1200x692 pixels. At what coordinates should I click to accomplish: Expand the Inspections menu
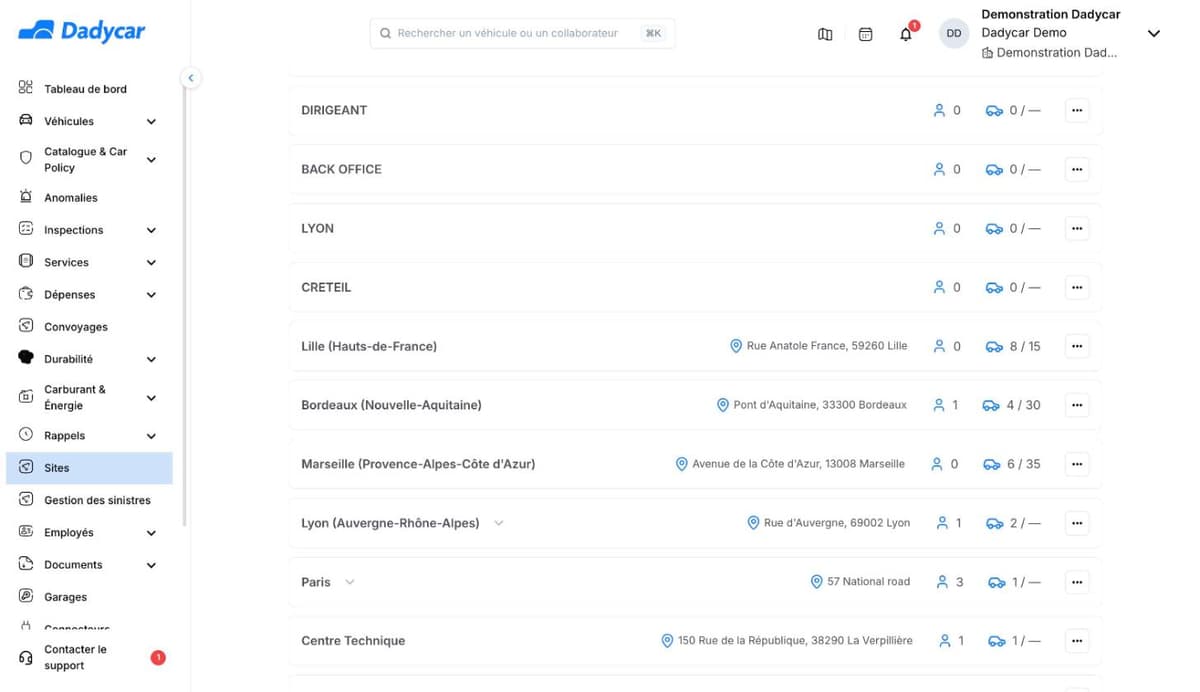click(151, 230)
